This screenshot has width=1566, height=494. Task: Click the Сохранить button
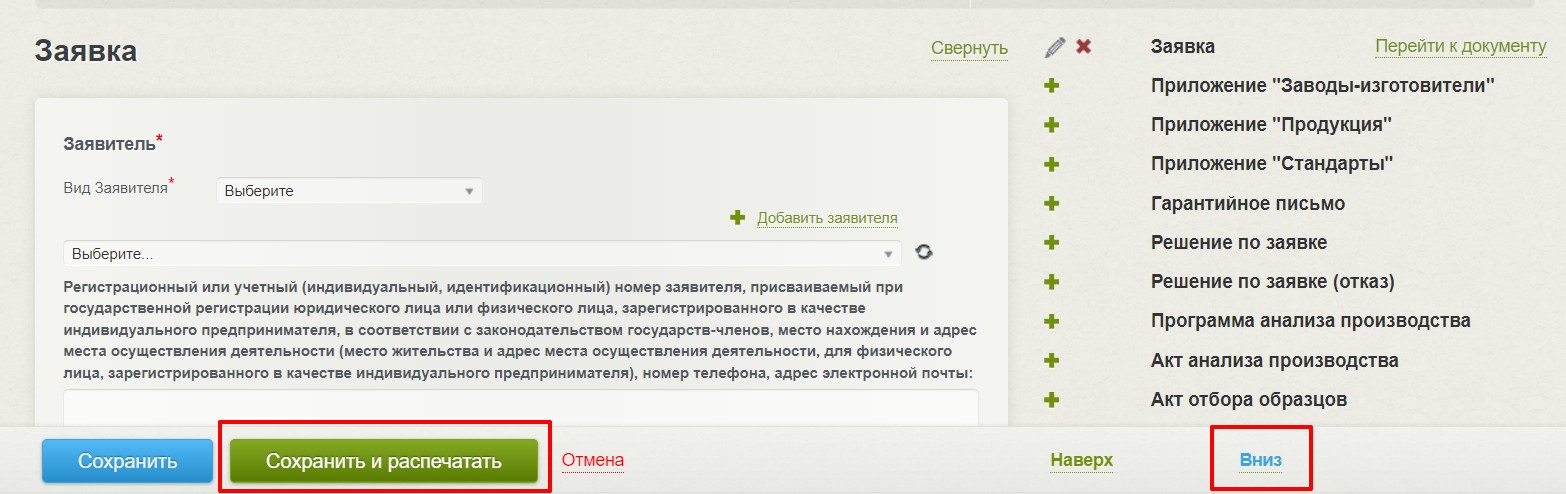pyautogui.click(x=128, y=461)
